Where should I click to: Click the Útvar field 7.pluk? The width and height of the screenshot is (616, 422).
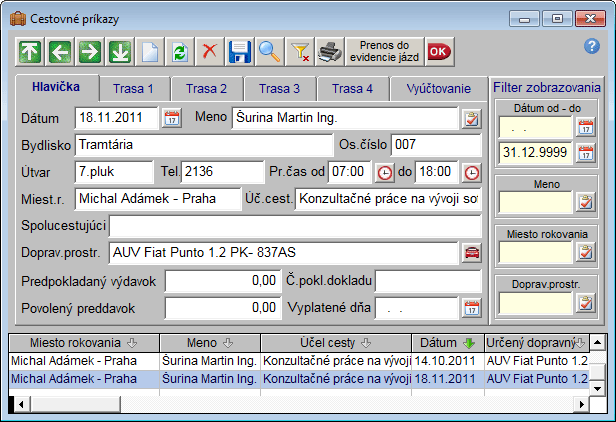(114, 172)
